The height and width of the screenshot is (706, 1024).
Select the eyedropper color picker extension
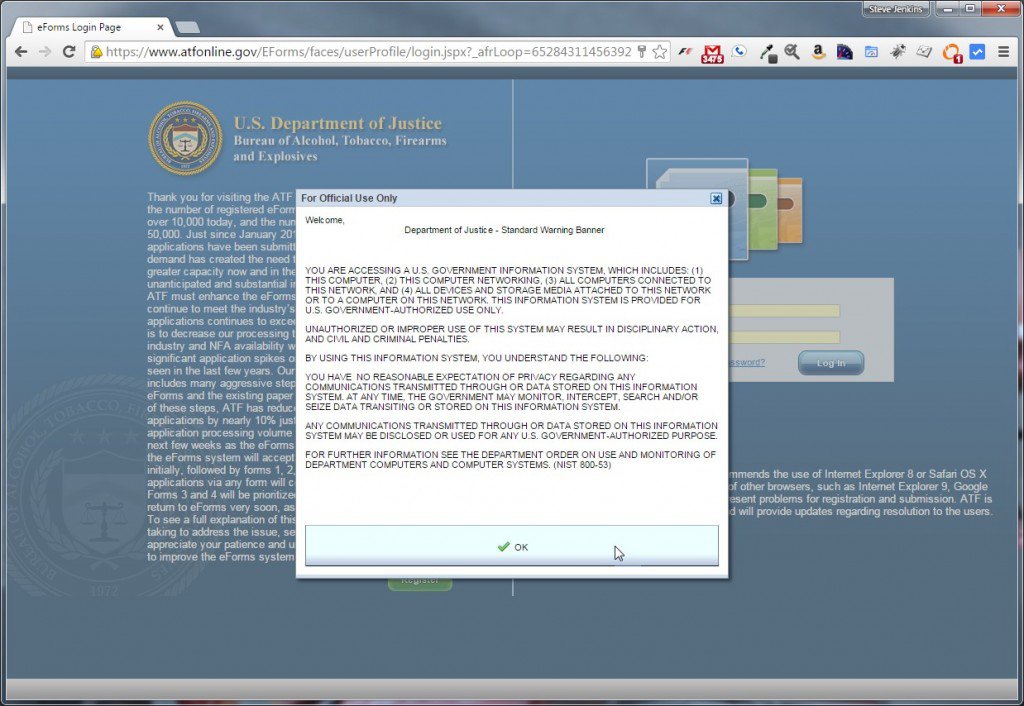(766, 51)
